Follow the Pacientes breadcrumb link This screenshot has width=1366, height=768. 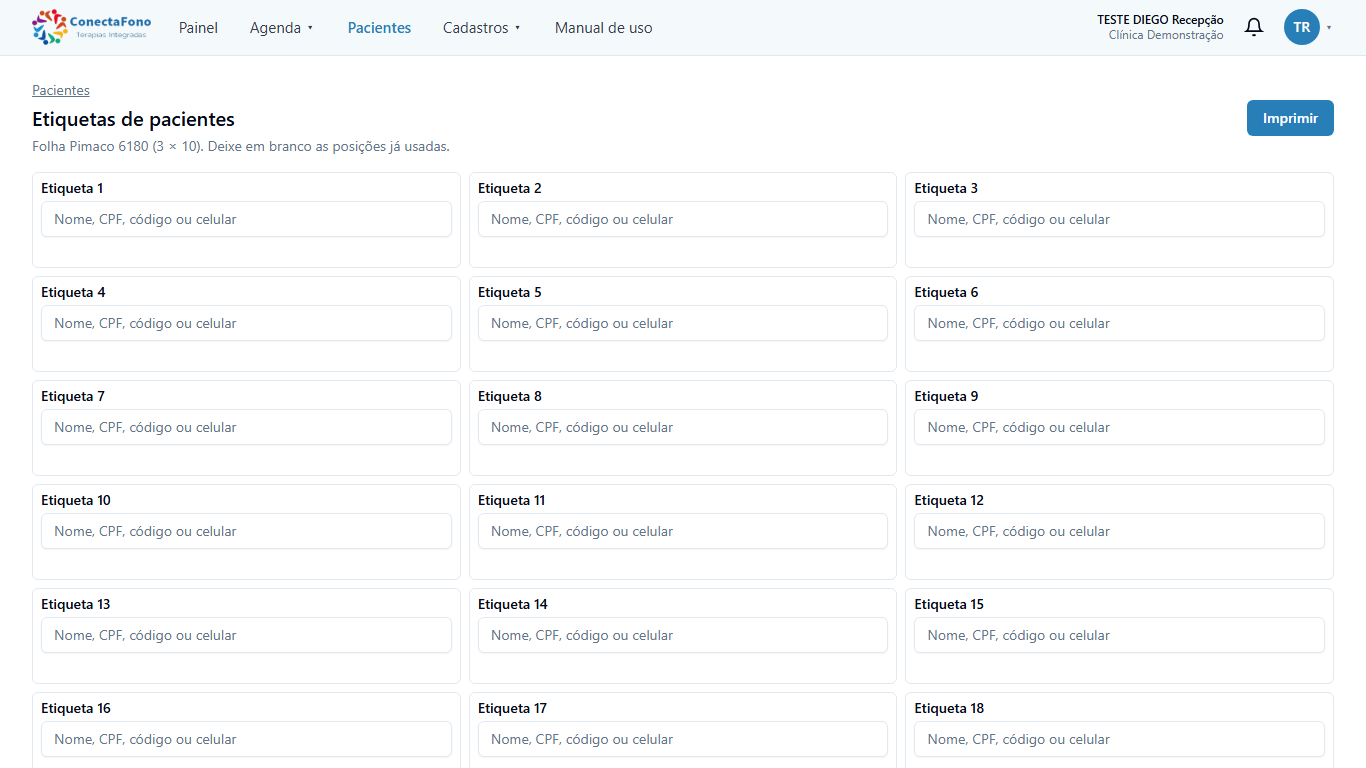61,90
